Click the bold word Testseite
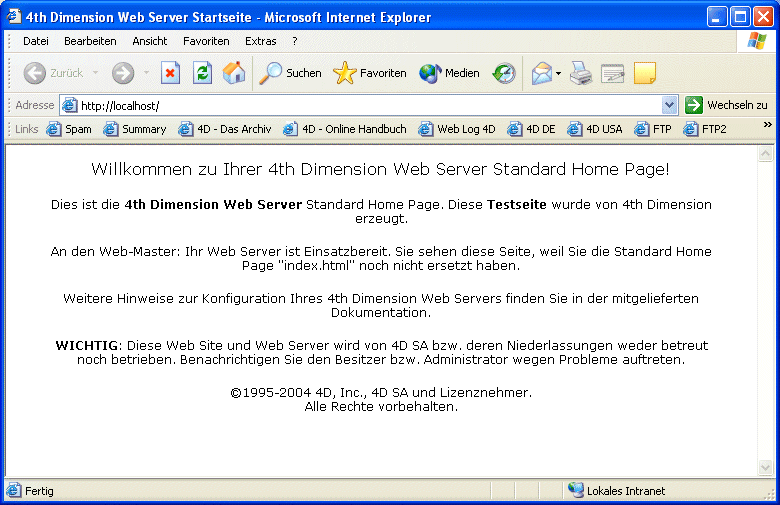 tap(517, 204)
